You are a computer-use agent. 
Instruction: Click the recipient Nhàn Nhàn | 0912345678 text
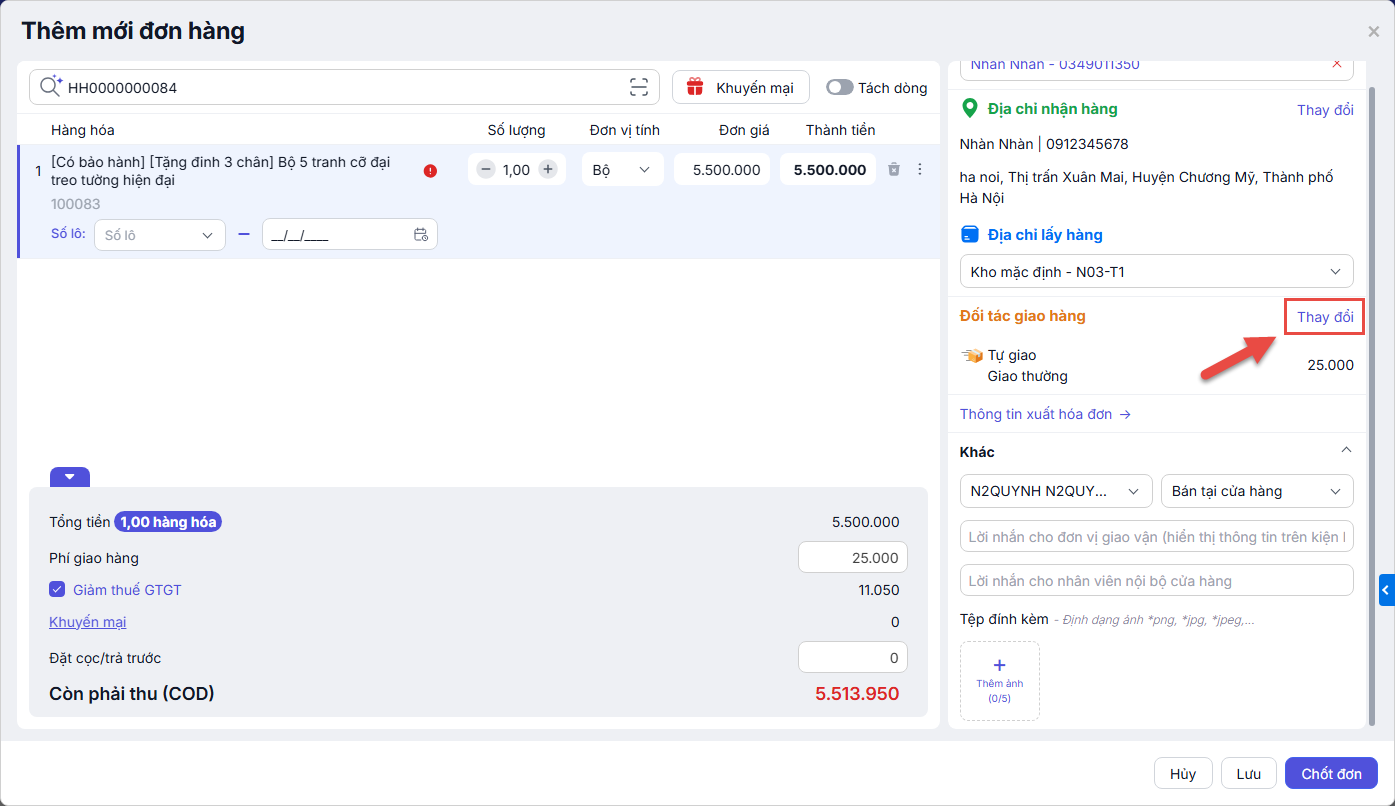coord(1044,144)
